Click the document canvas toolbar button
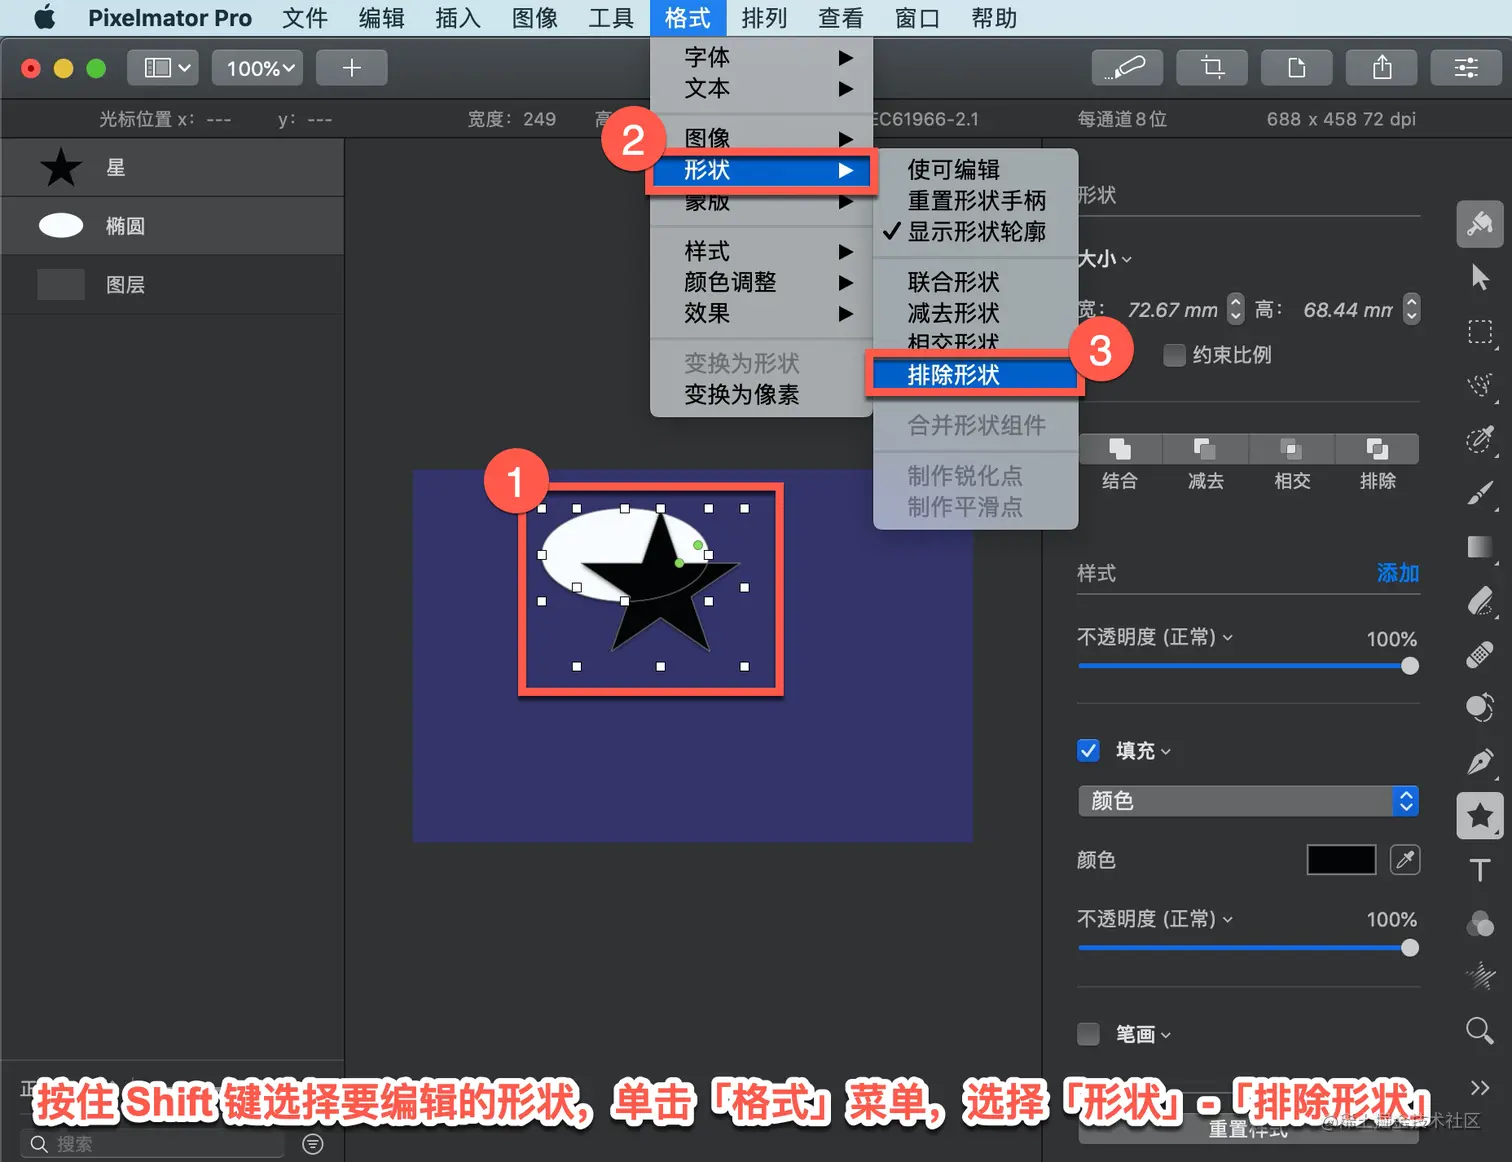Viewport: 1512px width, 1162px height. (x=1297, y=68)
